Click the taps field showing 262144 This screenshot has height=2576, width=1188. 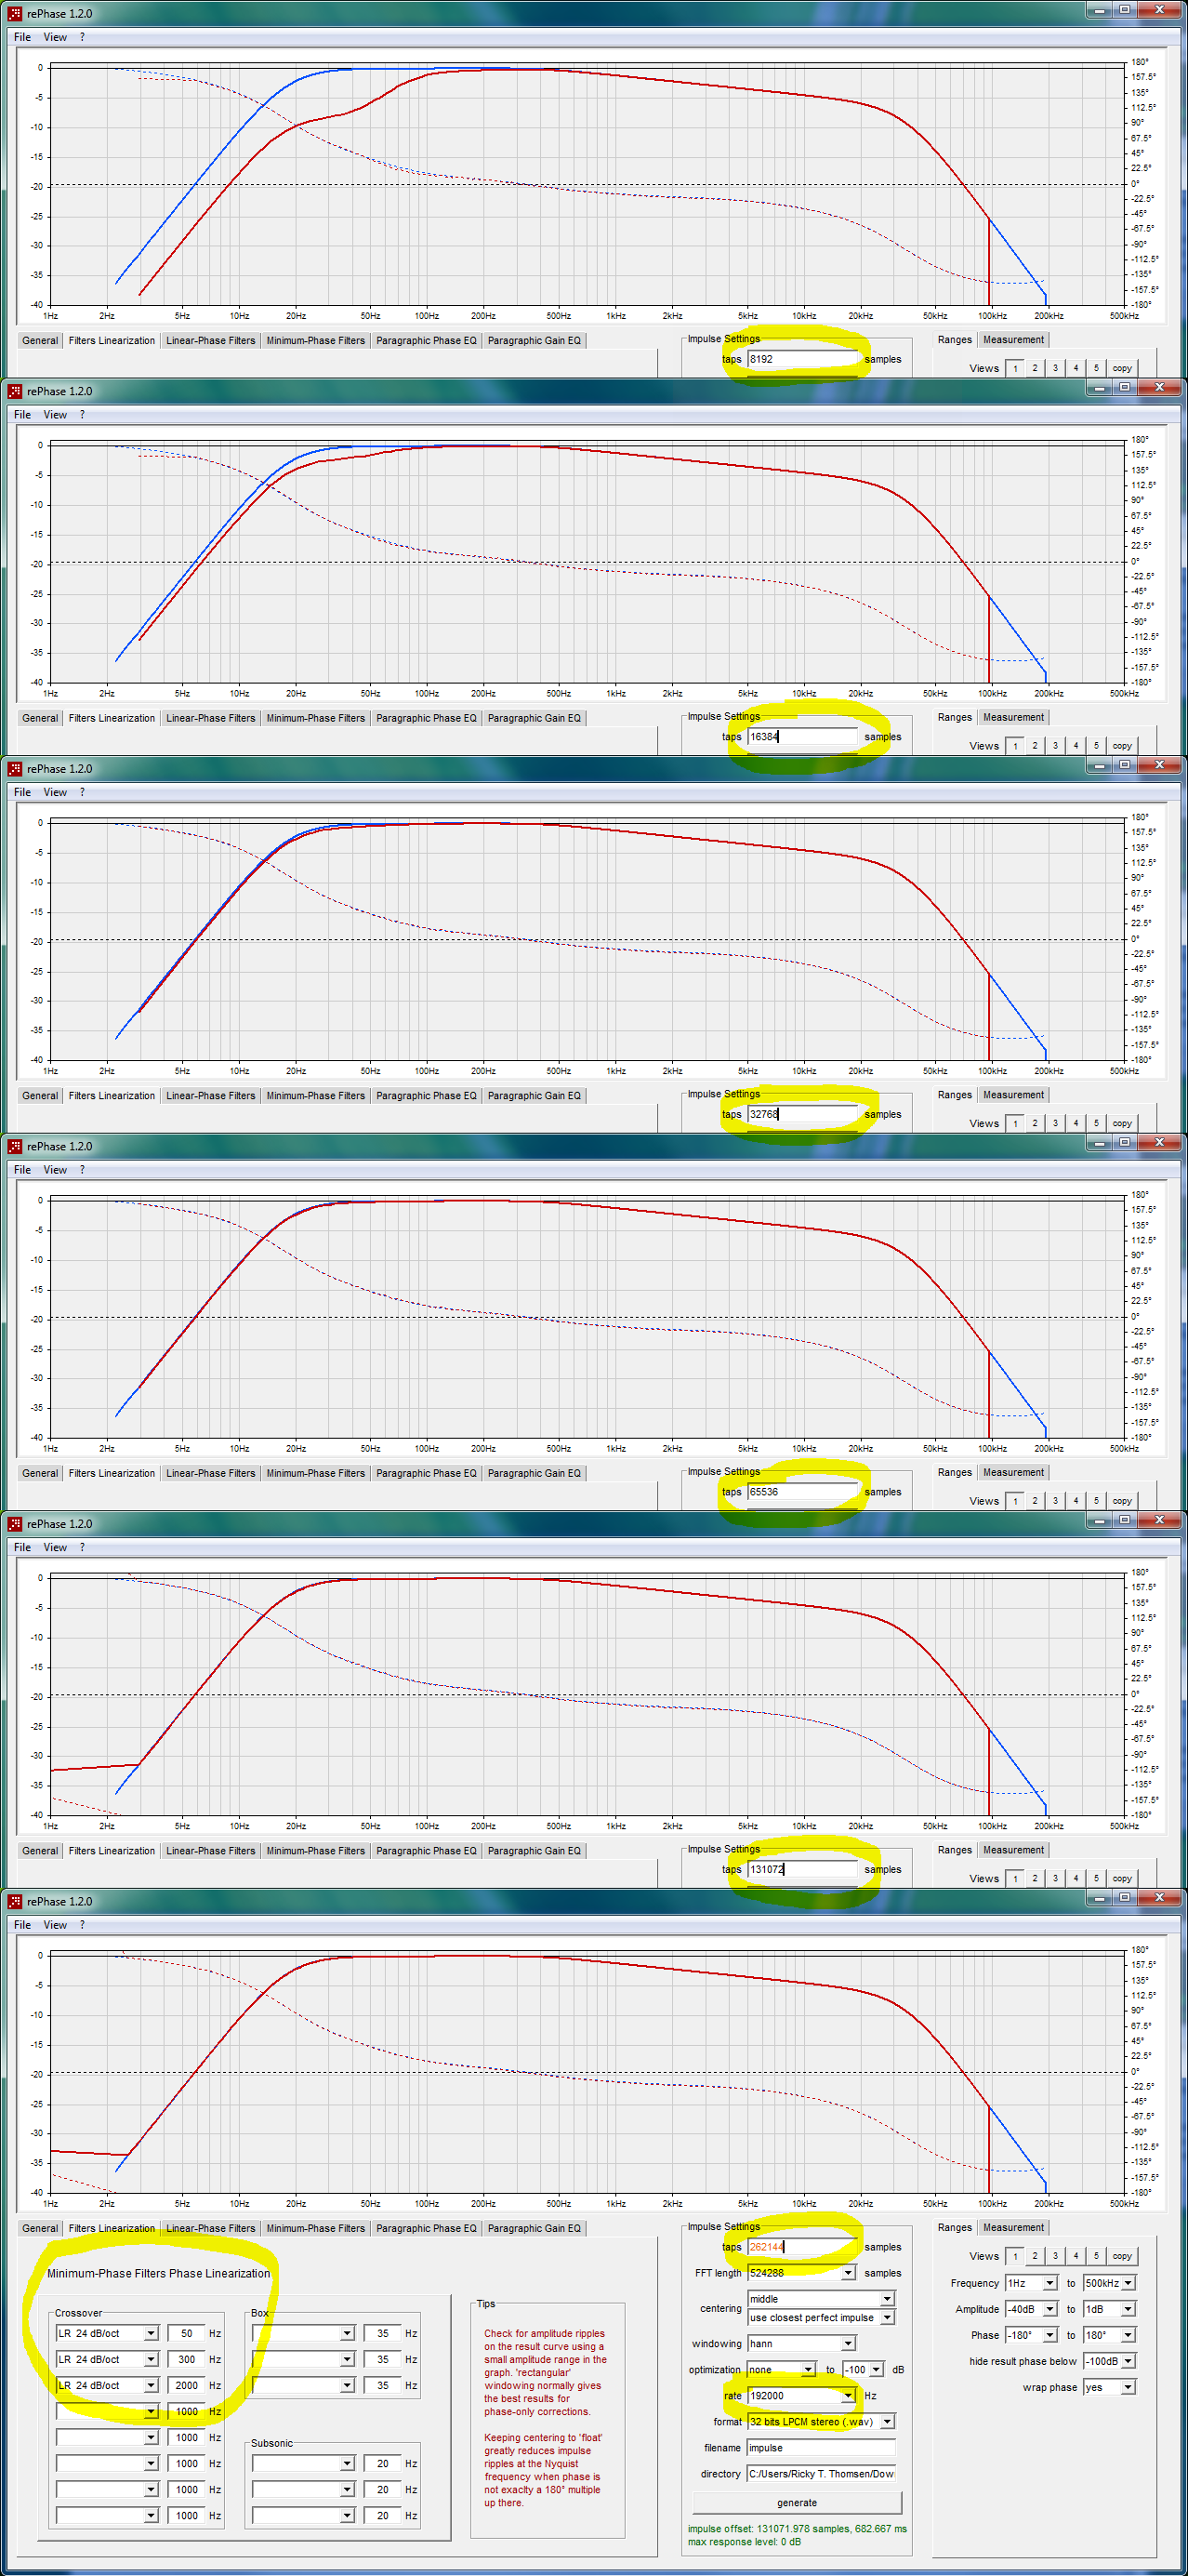(x=803, y=2247)
